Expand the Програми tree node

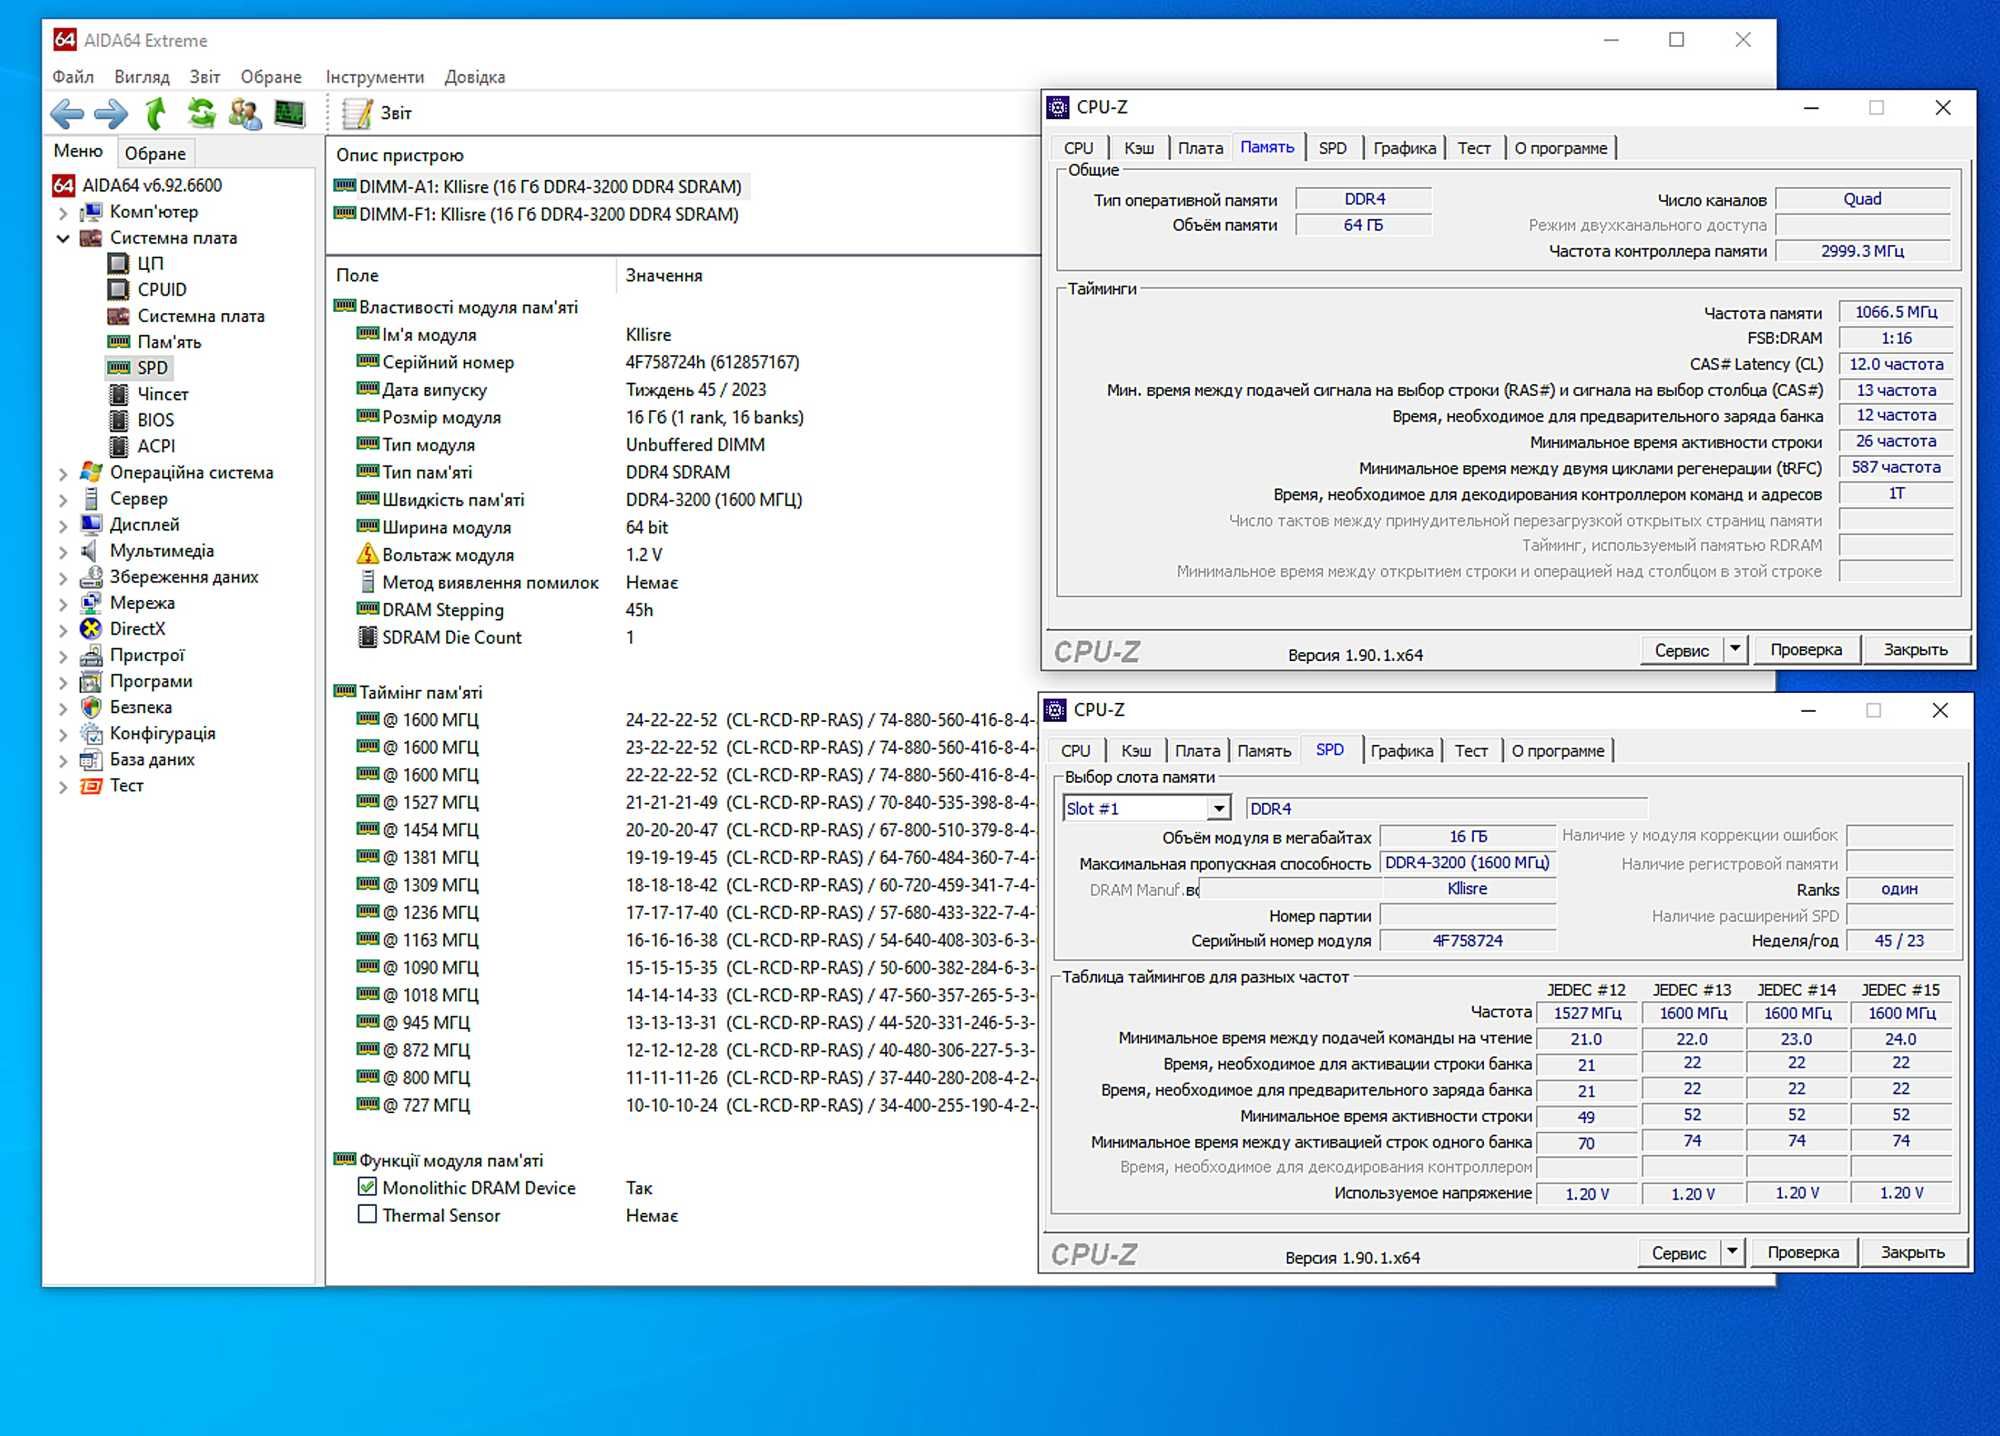(x=63, y=682)
